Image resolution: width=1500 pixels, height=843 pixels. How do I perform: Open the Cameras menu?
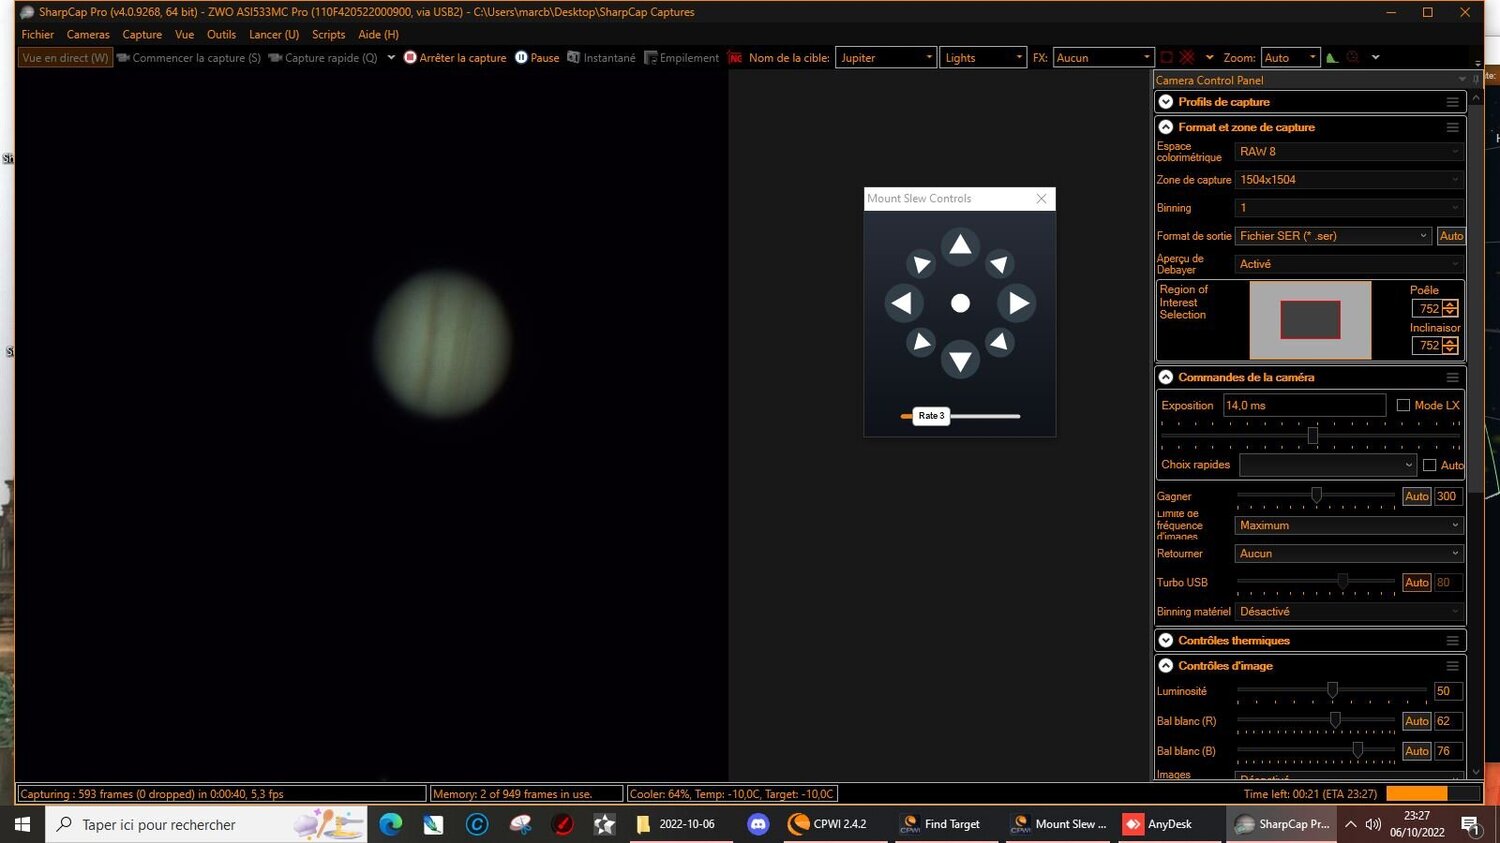coord(87,34)
